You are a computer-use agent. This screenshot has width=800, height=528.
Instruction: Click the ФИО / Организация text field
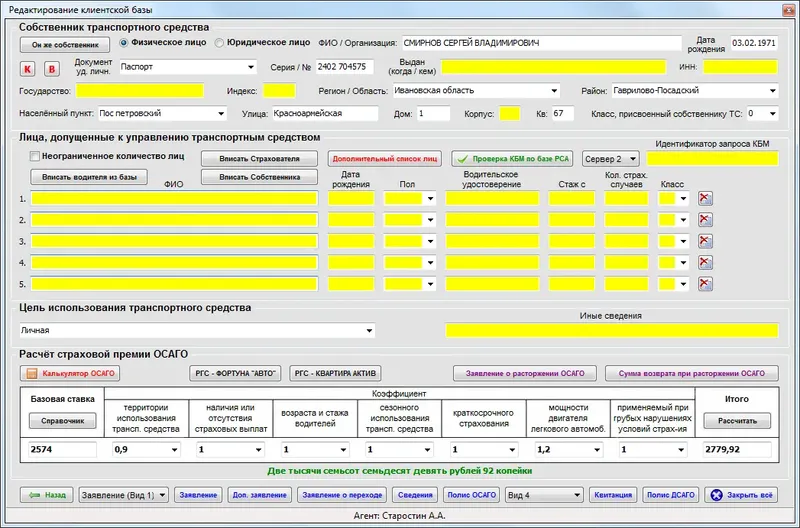click(x=540, y=43)
